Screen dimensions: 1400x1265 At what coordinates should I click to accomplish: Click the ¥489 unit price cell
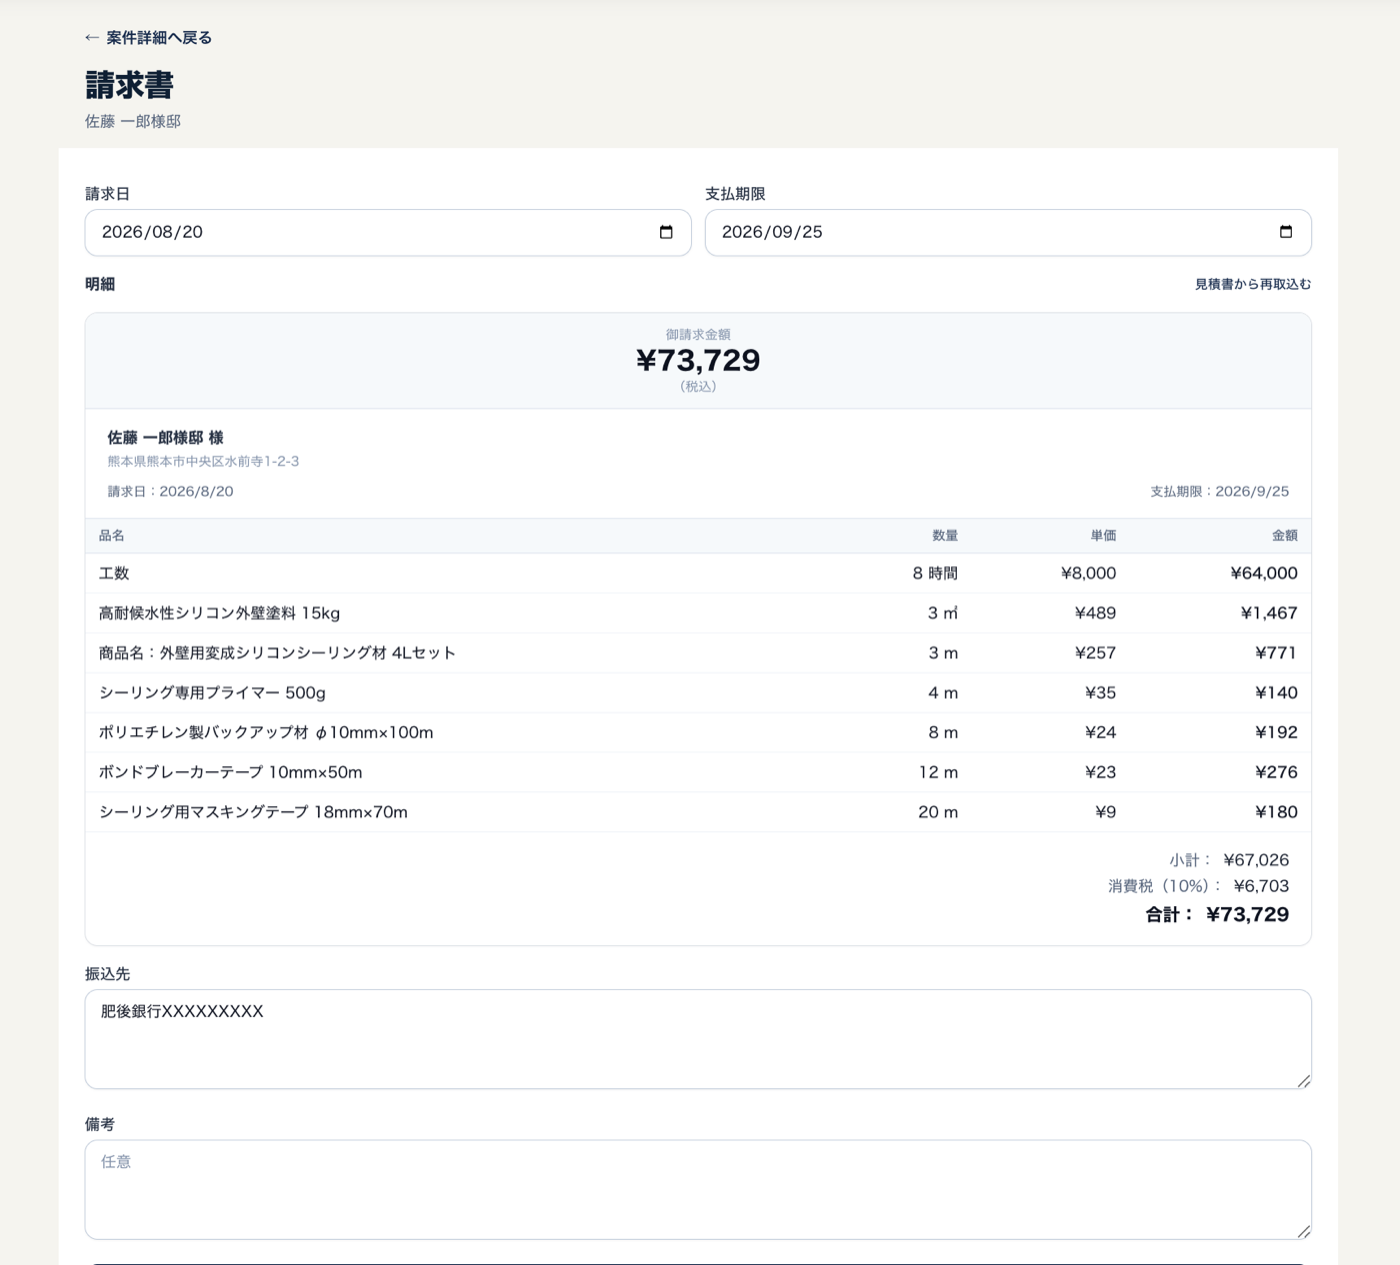click(1095, 613)
